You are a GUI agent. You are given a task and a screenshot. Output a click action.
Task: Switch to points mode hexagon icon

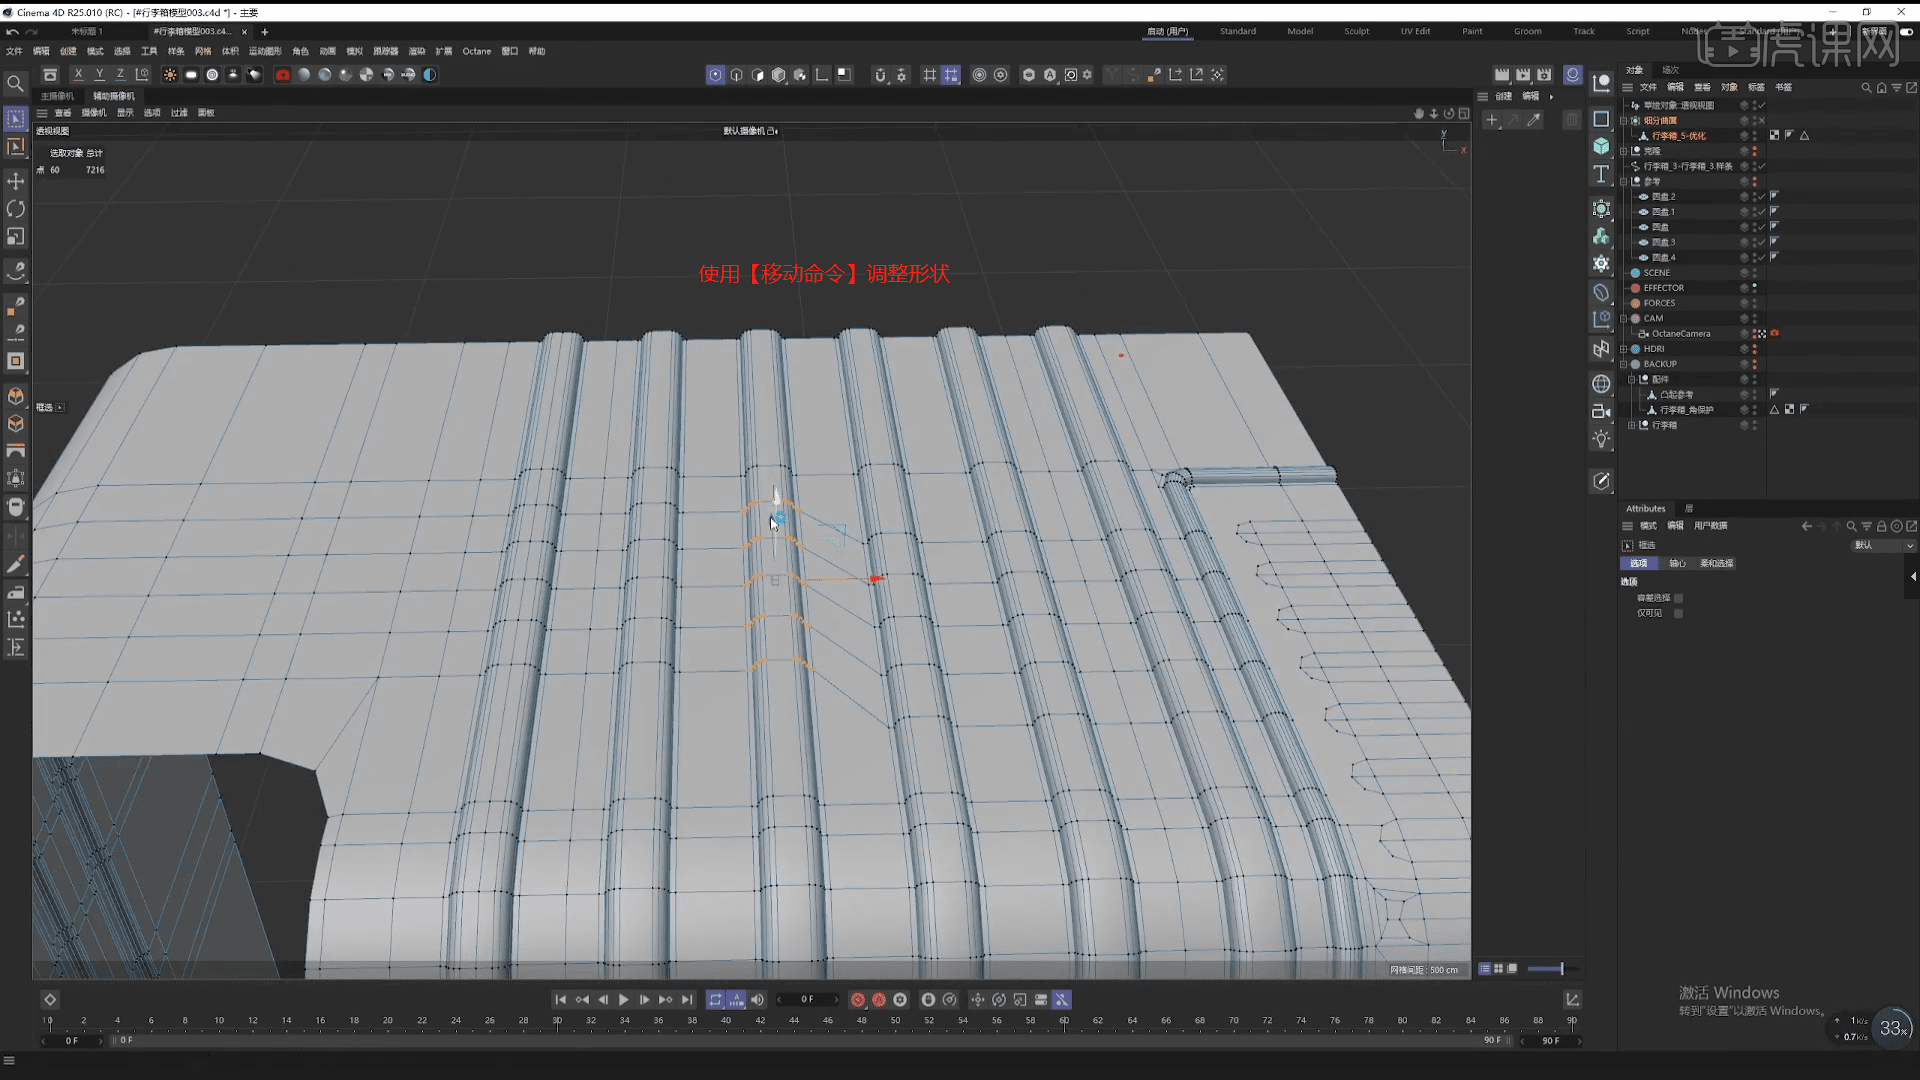(x=716, y=75)
